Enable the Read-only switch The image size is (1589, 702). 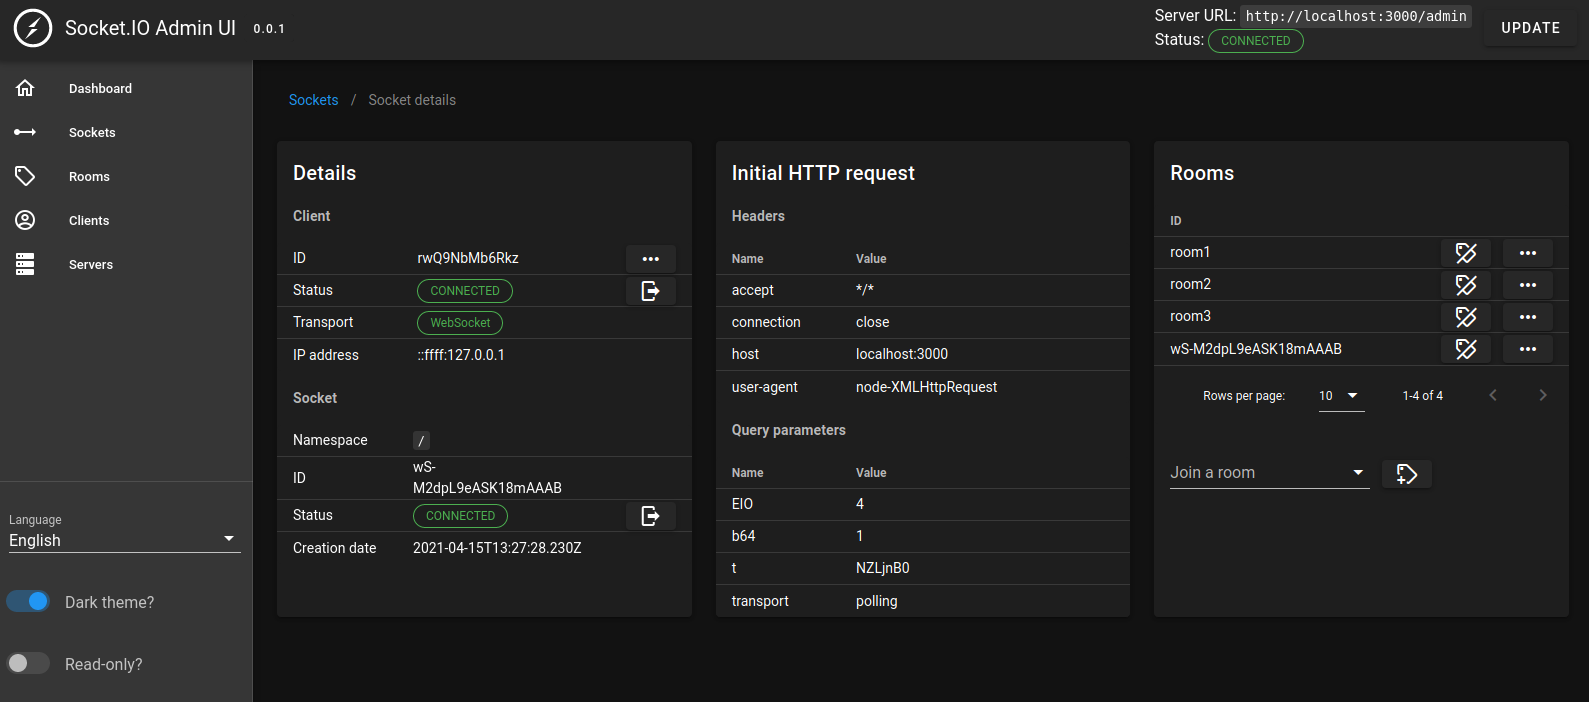28,663
